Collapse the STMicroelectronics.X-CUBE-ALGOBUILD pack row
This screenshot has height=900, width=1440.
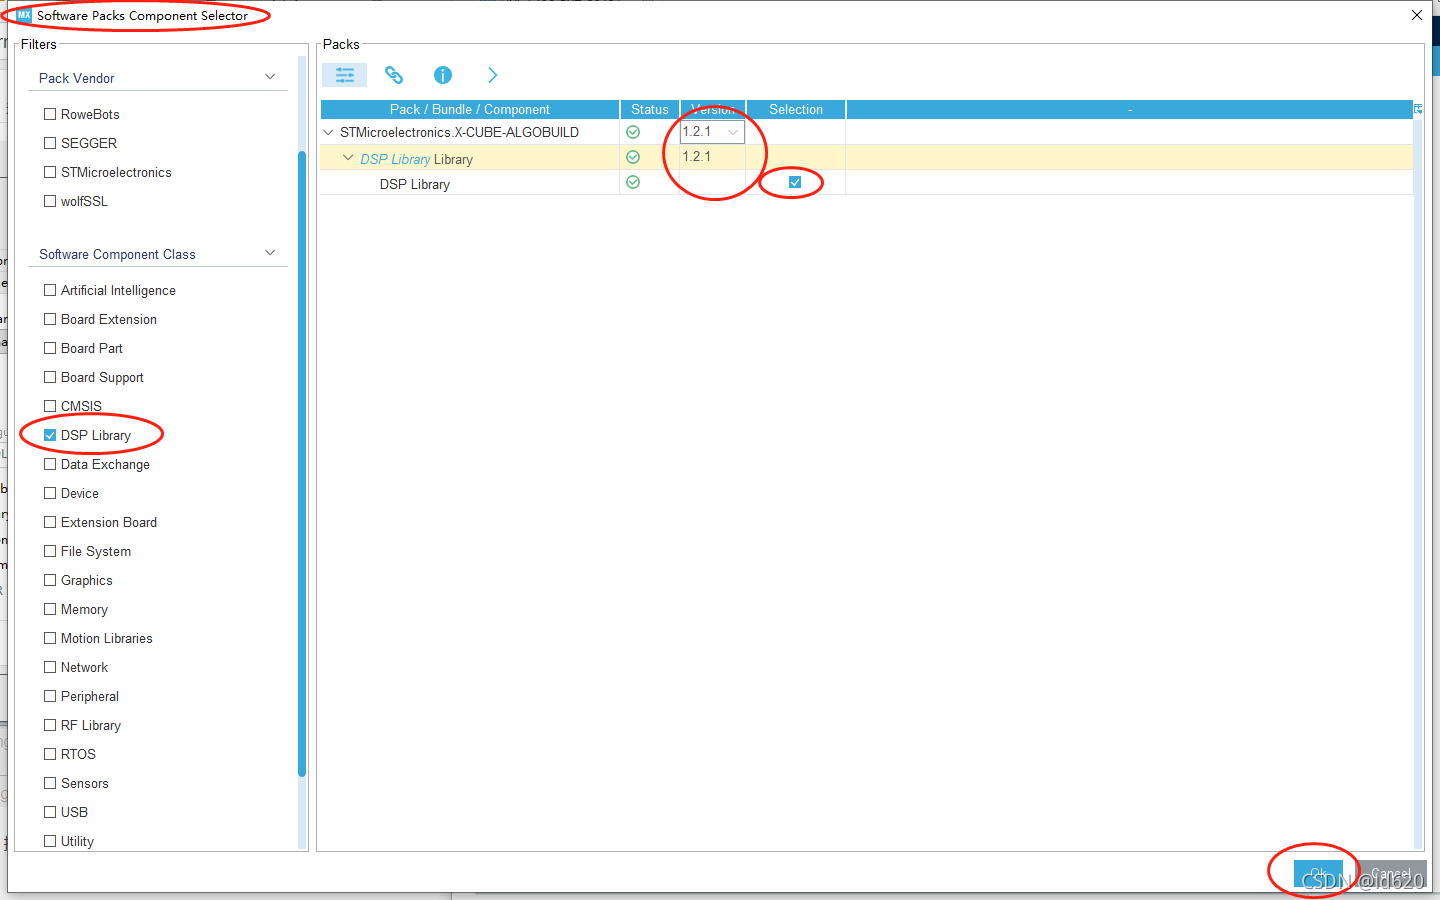point(328,132)
